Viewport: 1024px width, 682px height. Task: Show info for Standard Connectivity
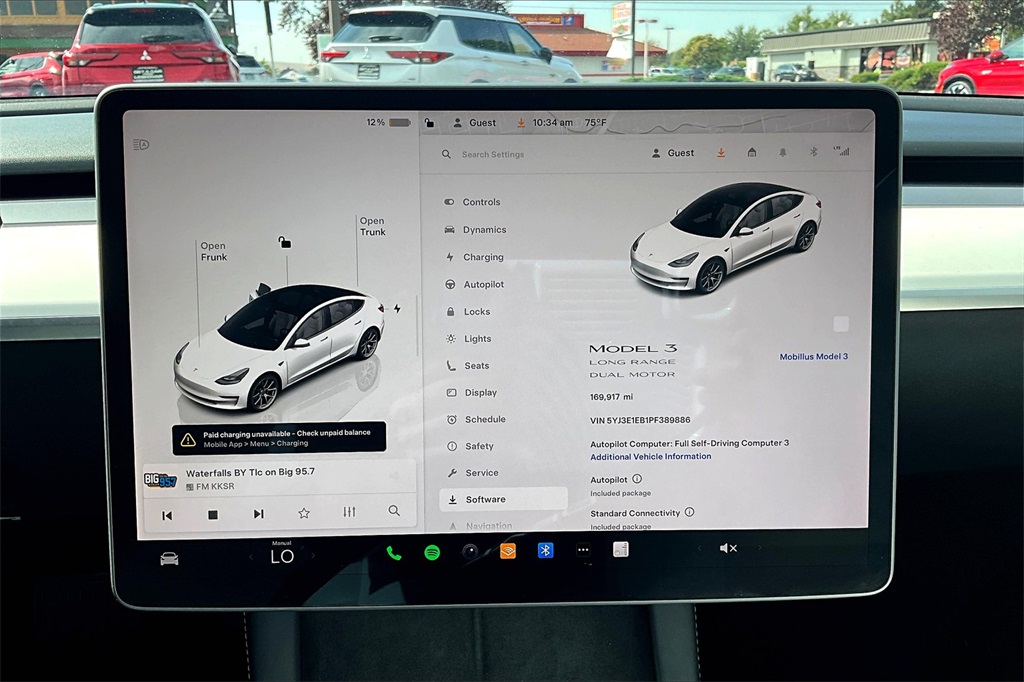pyautogui.click(x=690, y=512)
